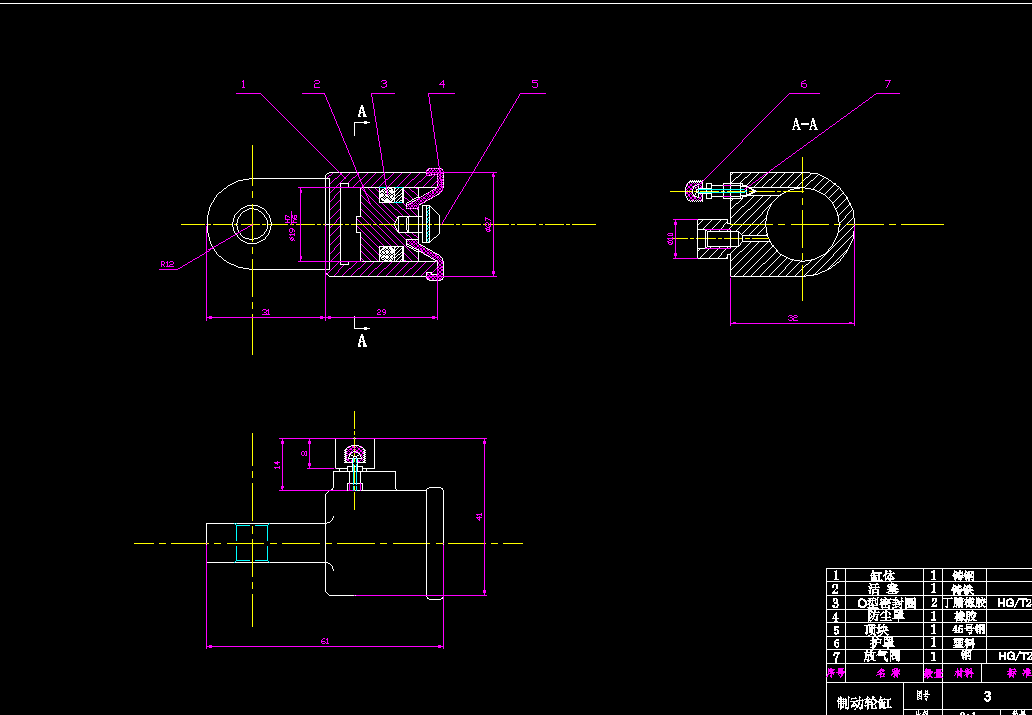Click the 护罩 name cell

coord(884,643)
